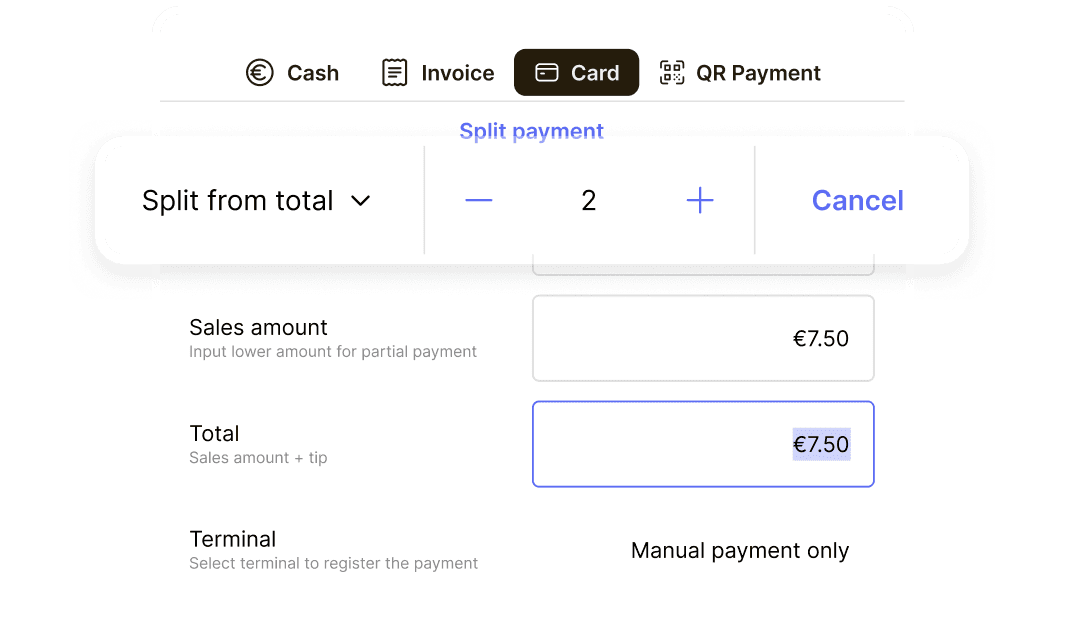Click the credit card icon
The height and width of the screenshot is (644, 1066).
[547, 73]
